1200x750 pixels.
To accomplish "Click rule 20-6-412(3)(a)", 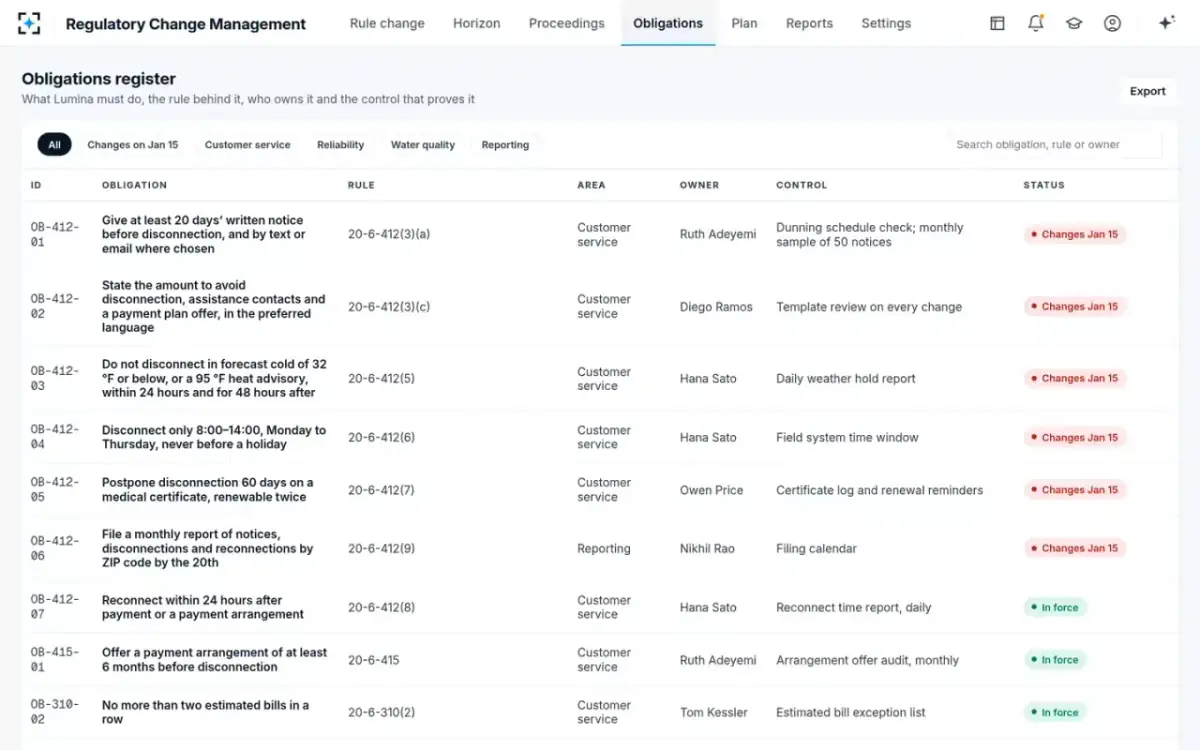I will (389, 235).
